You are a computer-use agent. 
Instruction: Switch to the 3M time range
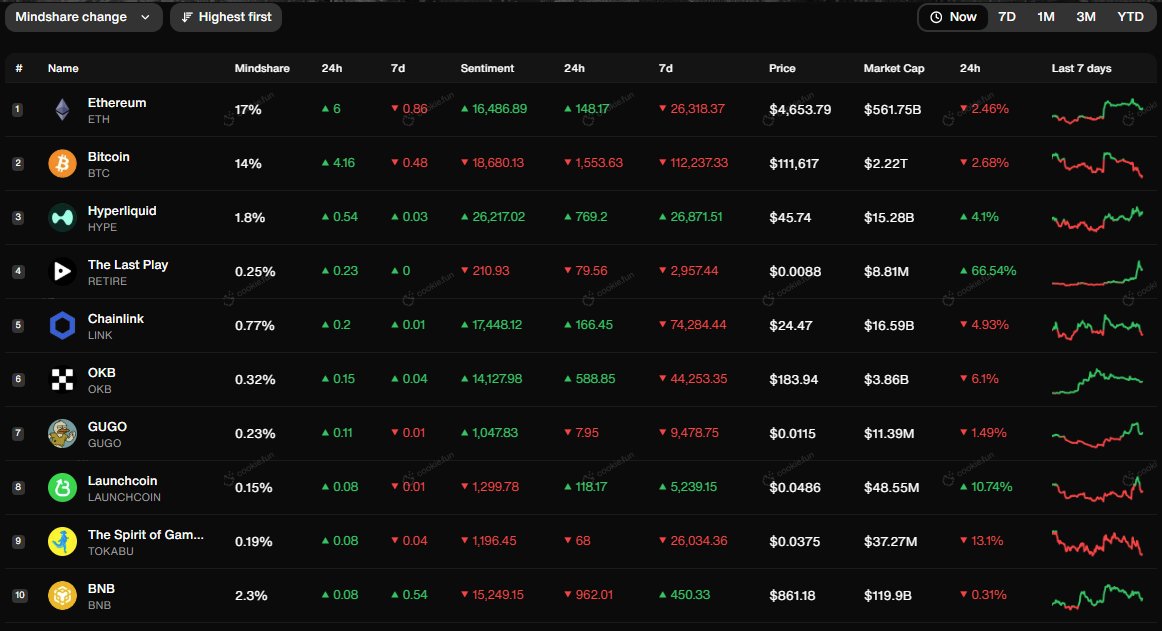pos(1086,17)
